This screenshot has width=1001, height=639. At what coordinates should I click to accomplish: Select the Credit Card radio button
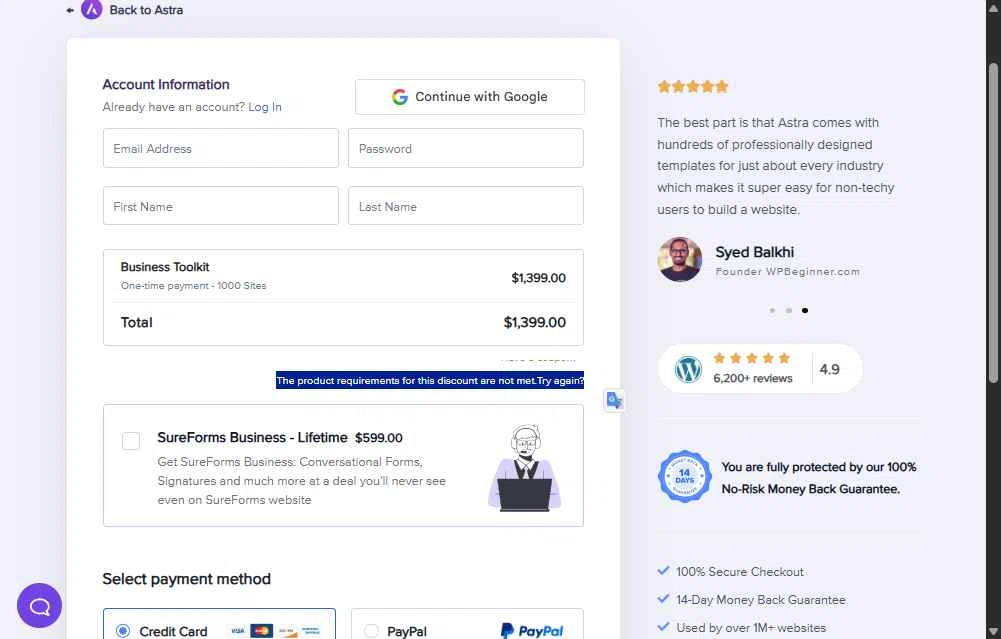point(123,631)
